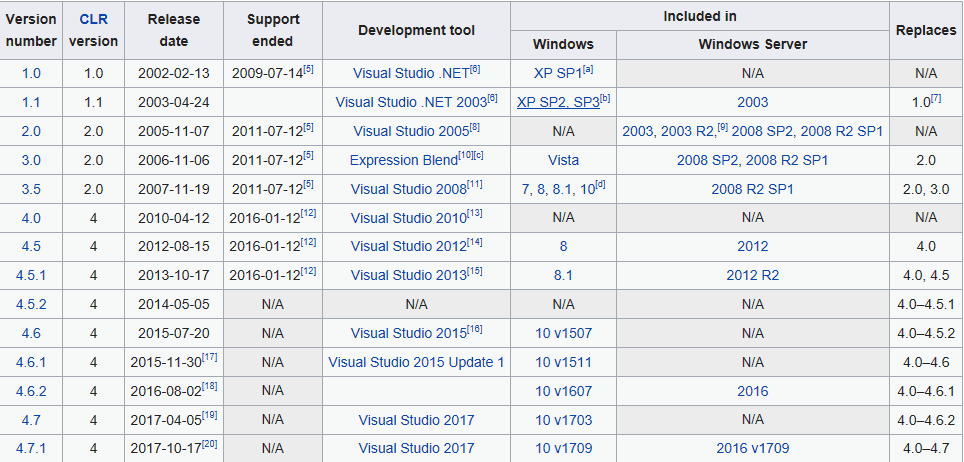
Task: Open version 4.5.1 link in Version number column
Action: (x=31, y=275)
